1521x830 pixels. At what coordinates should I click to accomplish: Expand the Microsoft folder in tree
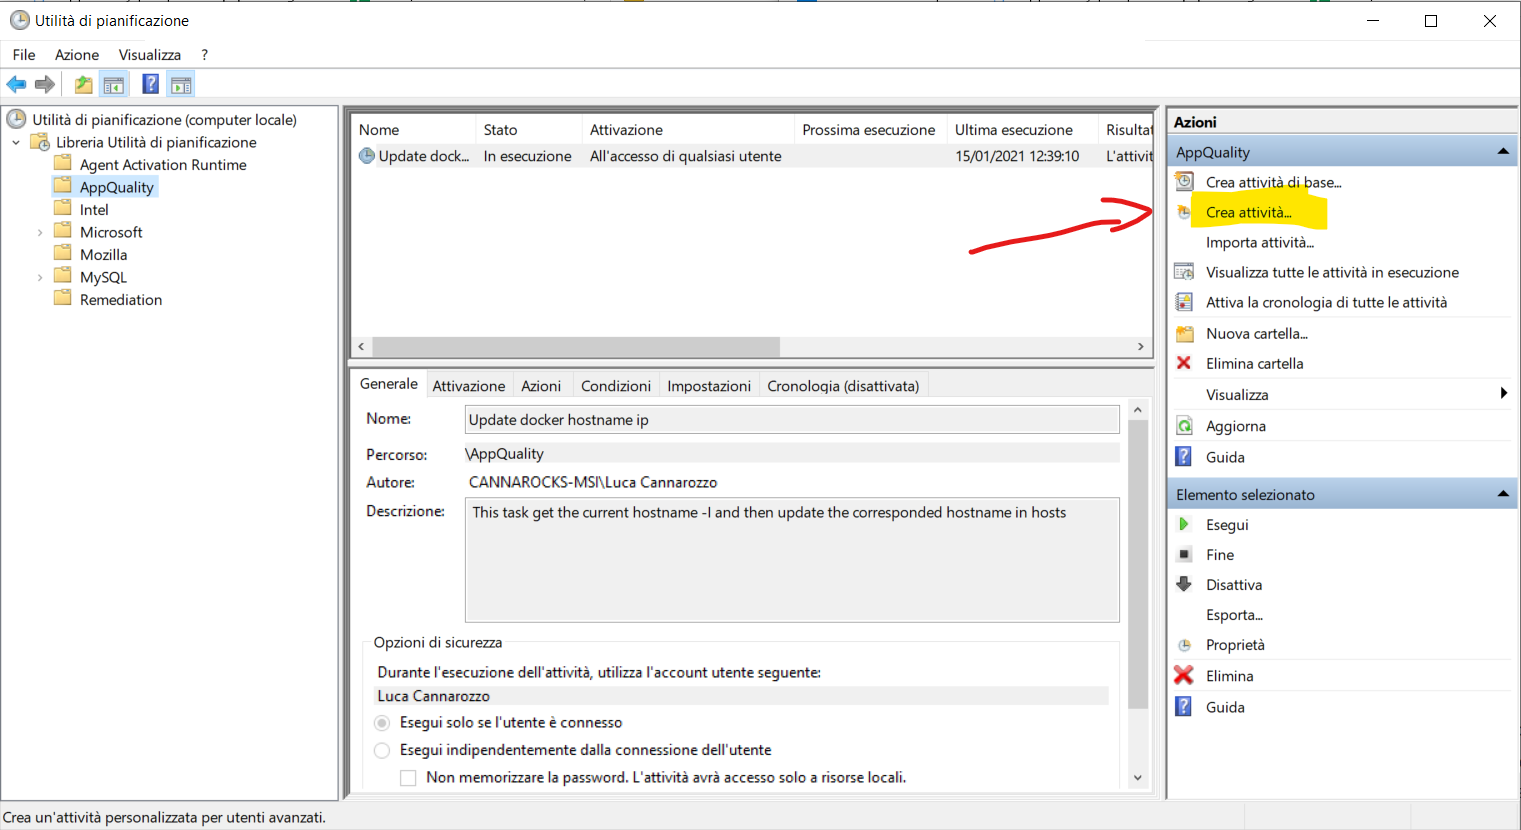40,232
